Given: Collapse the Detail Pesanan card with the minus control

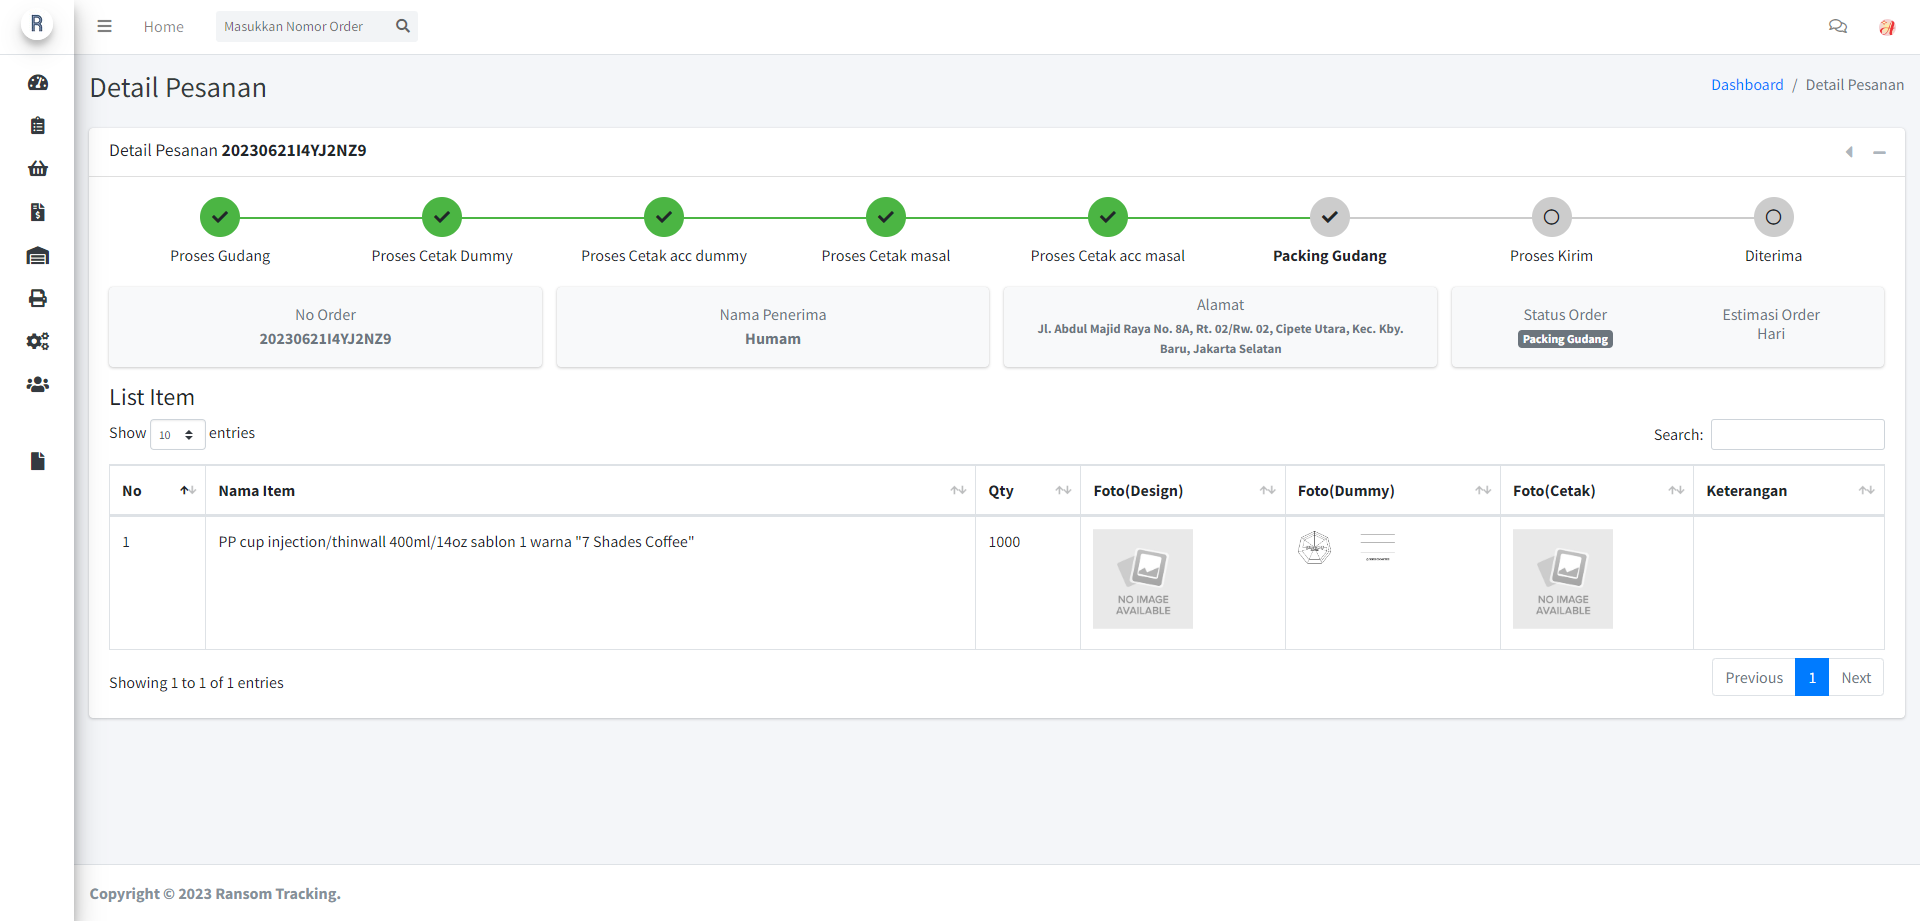Looking at the screenshot, I should 1881,152.
